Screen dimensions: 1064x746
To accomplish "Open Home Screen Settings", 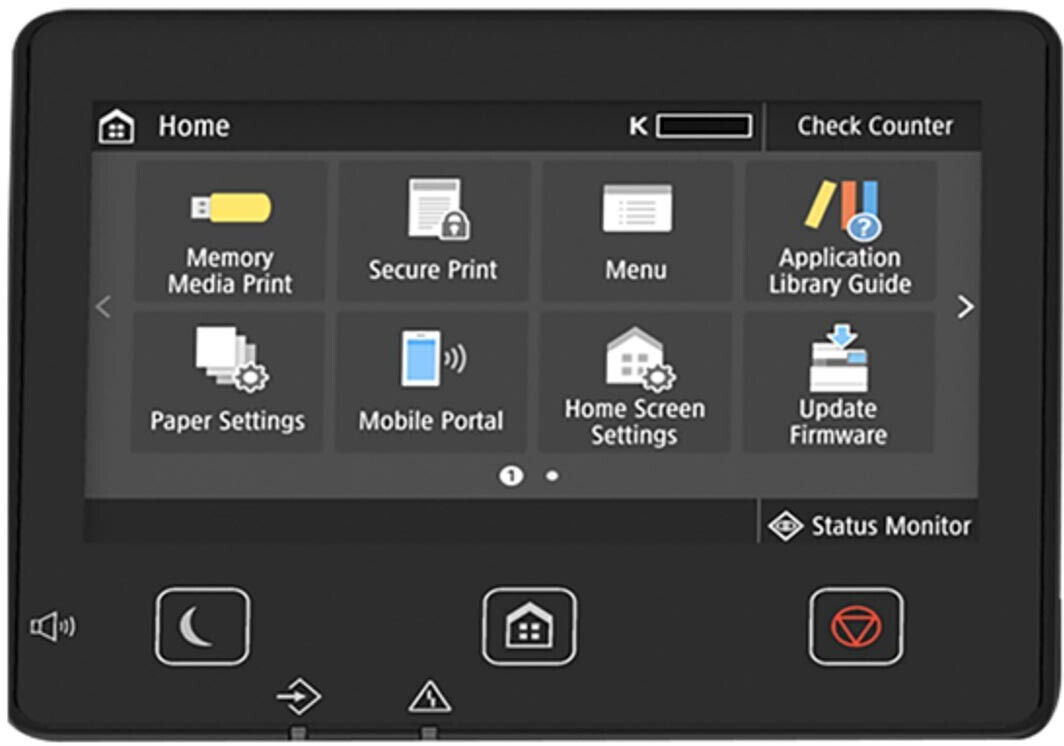I will [x=634, y=382].
